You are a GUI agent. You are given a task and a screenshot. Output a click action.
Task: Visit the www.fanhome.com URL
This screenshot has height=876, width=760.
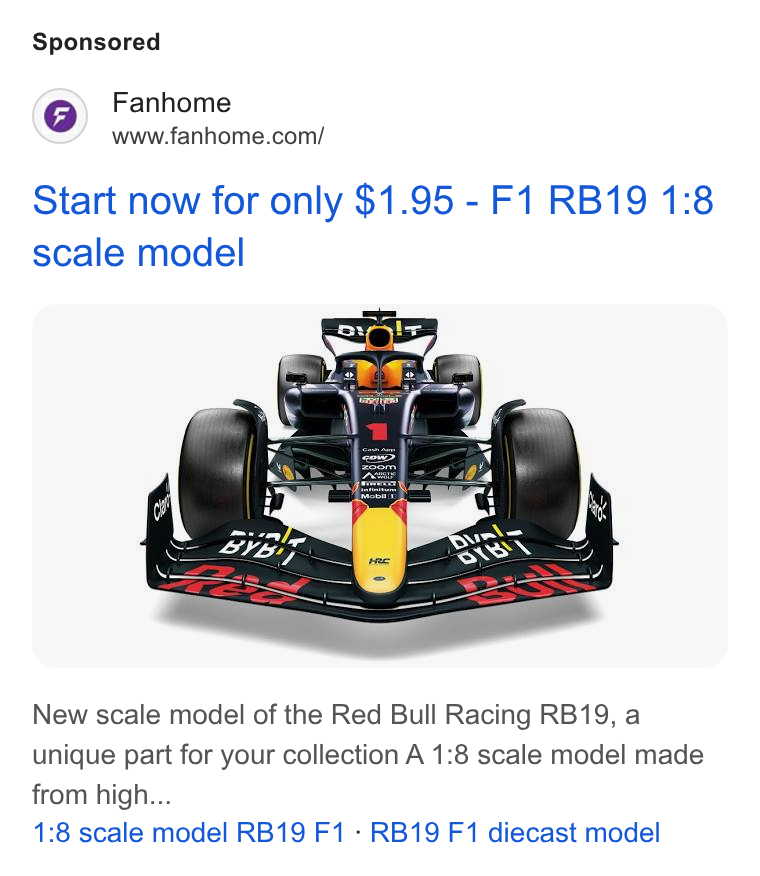218,136
